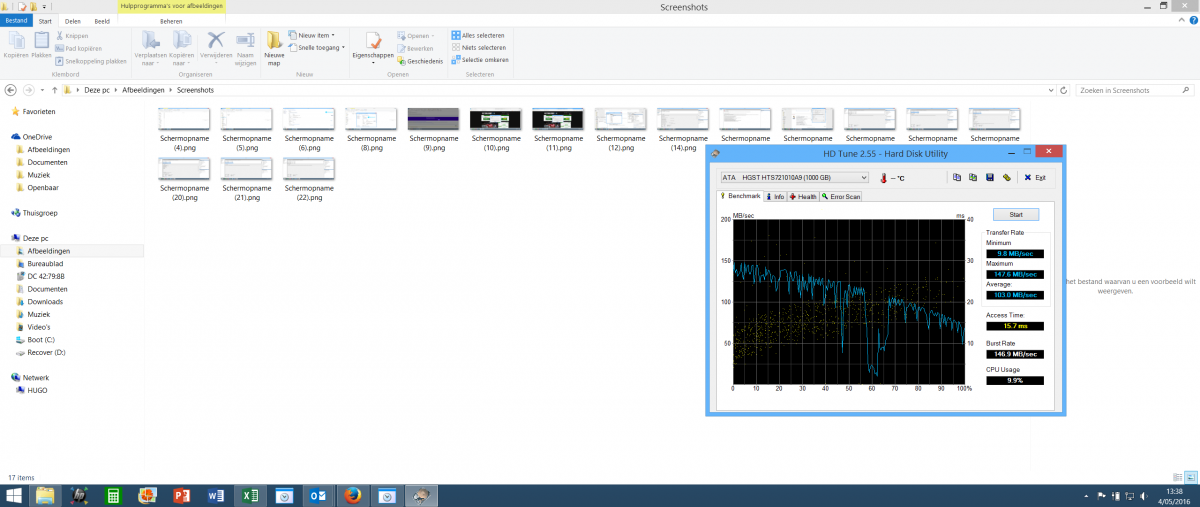1200x507 pixels.
Task: Click the Zoeken in Screenshots search field
Action: pos(1130,90)
